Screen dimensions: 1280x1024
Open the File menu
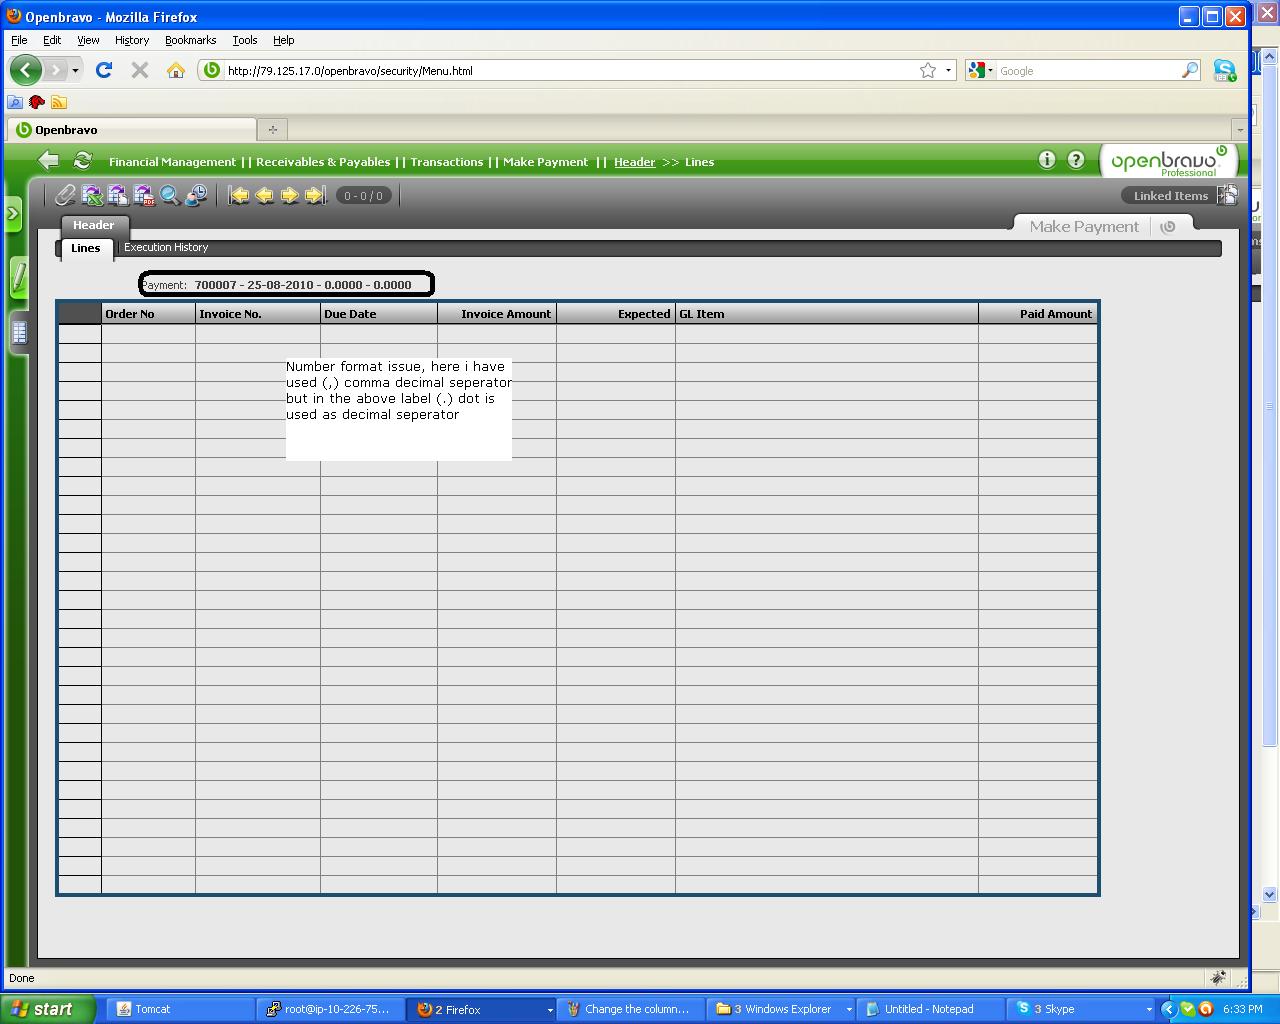coord(19,40)
